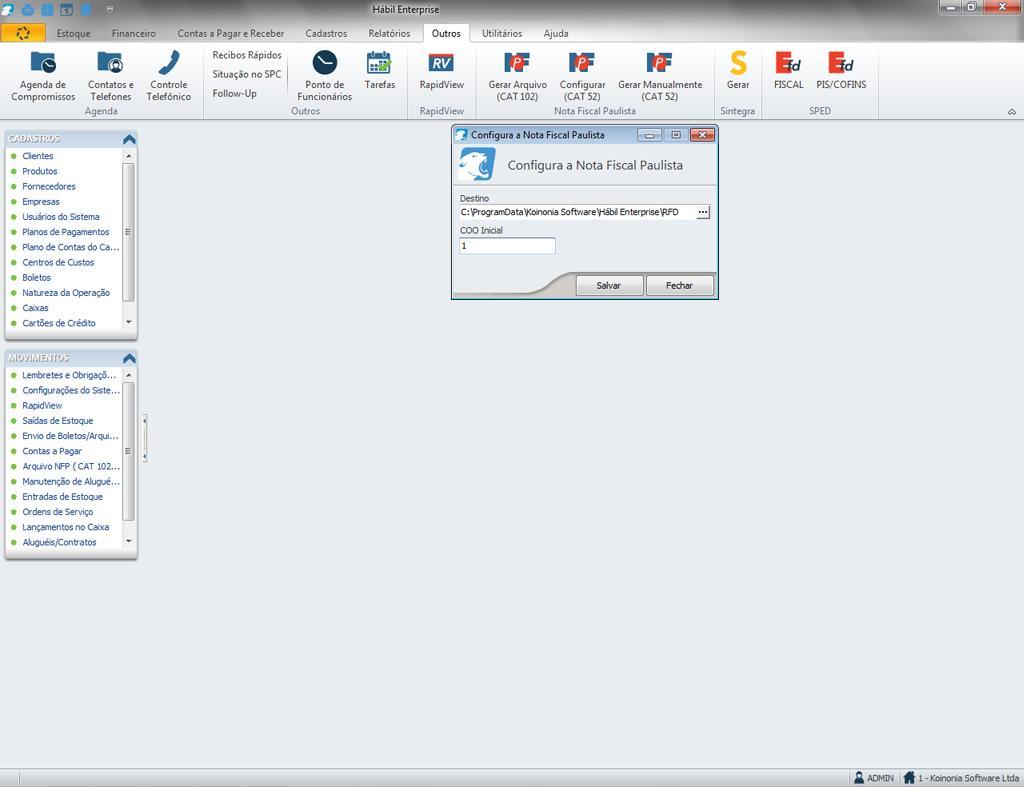Close the dialog with the red X
This screenshot has height=787, width=1024.
tap(702, 135)
